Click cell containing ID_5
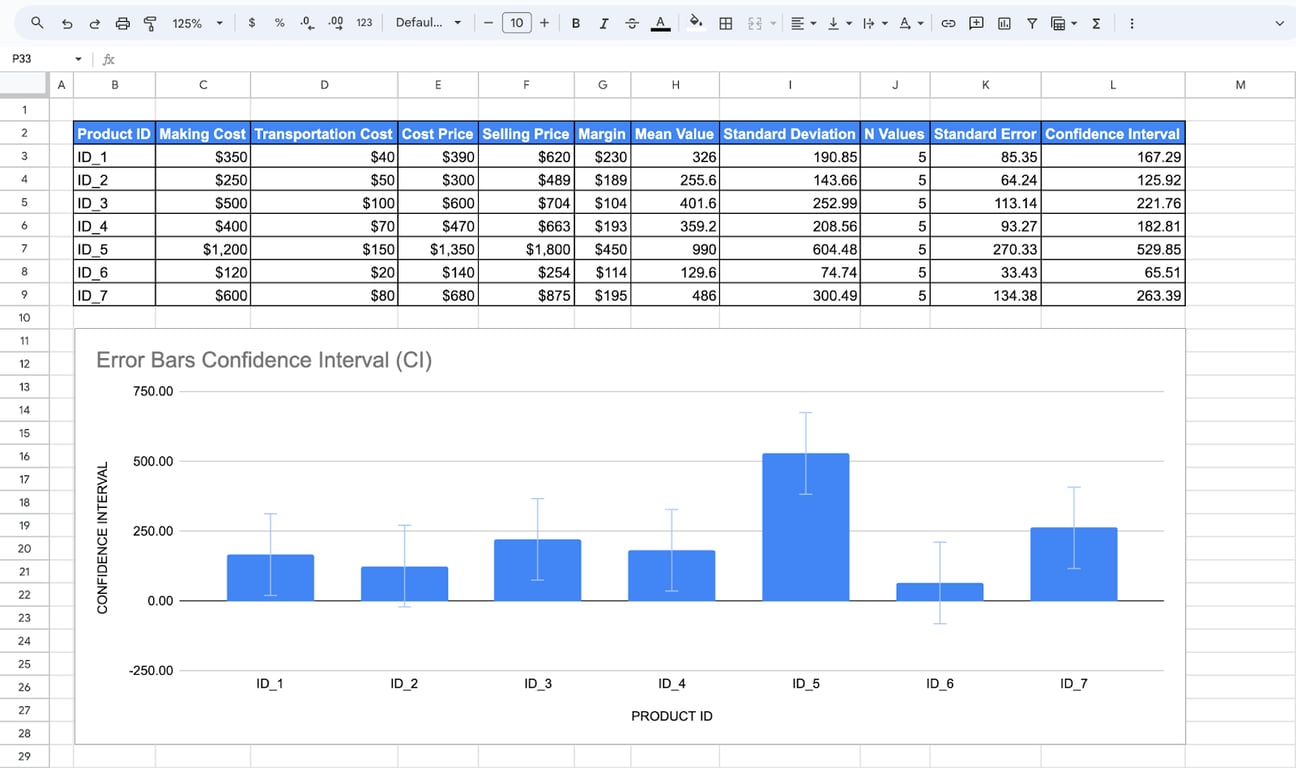The width and height of the screenshot is (1296, 768). [115, 249]
